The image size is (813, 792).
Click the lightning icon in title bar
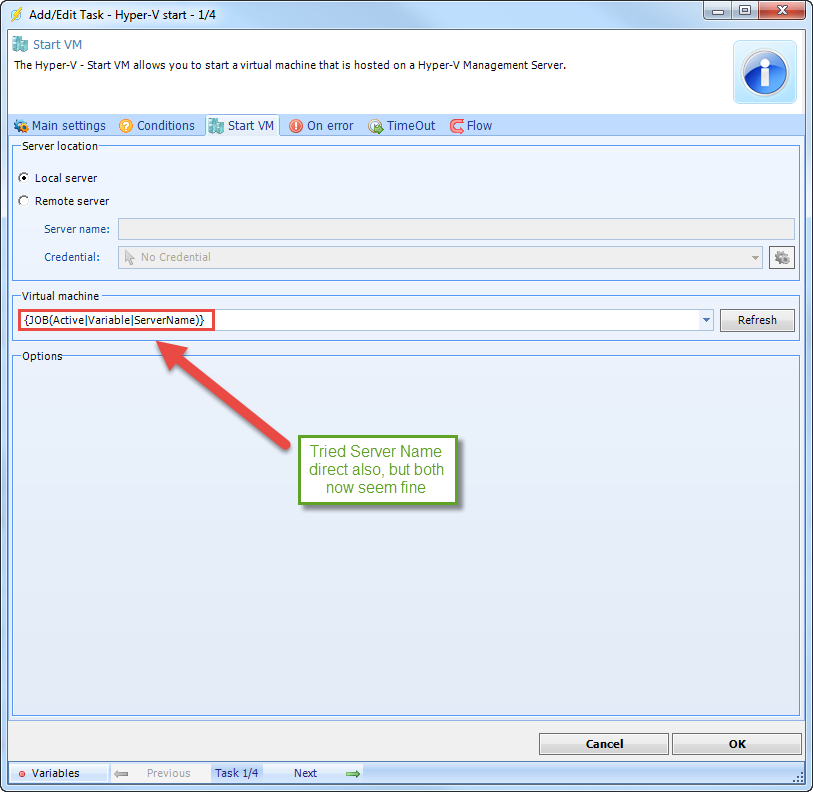15,13
